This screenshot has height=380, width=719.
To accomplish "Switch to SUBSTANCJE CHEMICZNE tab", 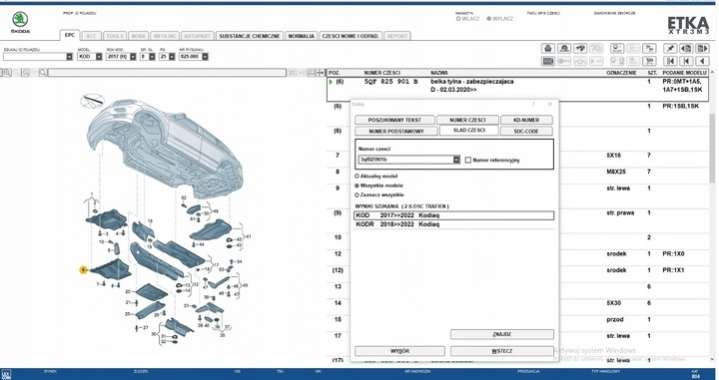I will [249, 36].
